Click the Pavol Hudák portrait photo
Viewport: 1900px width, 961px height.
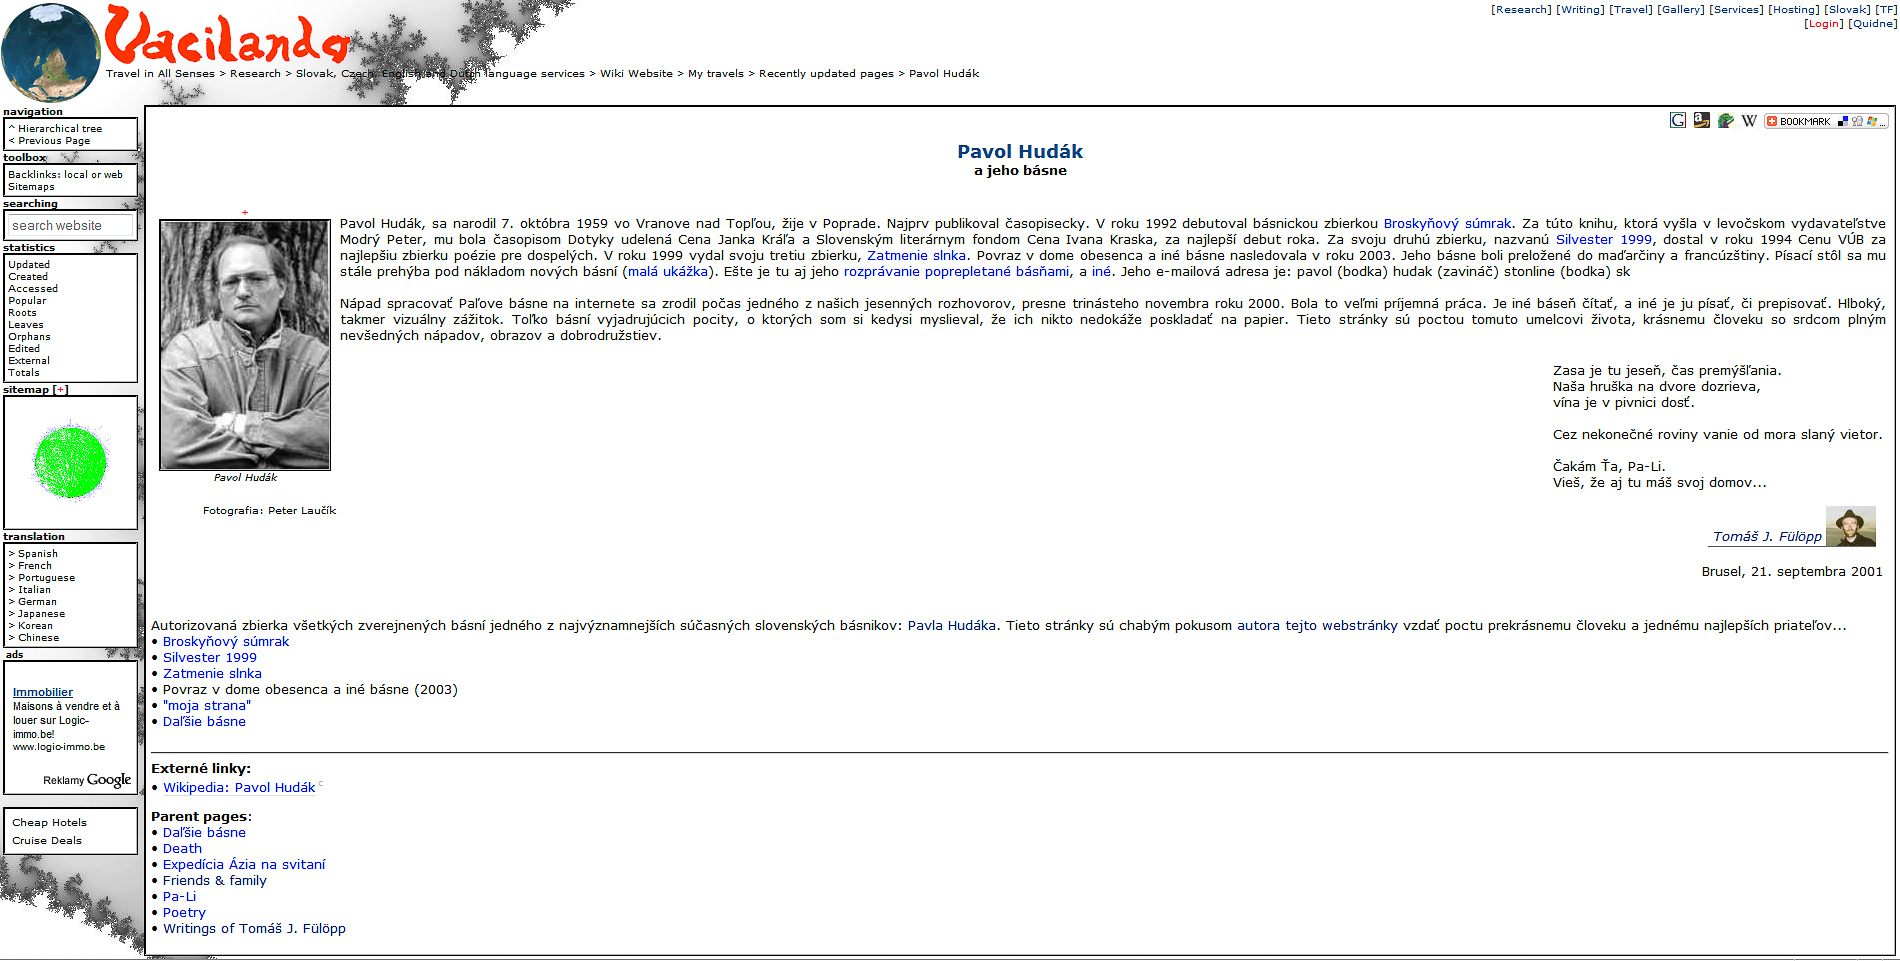pyautogui.click(x=245, y=345)
